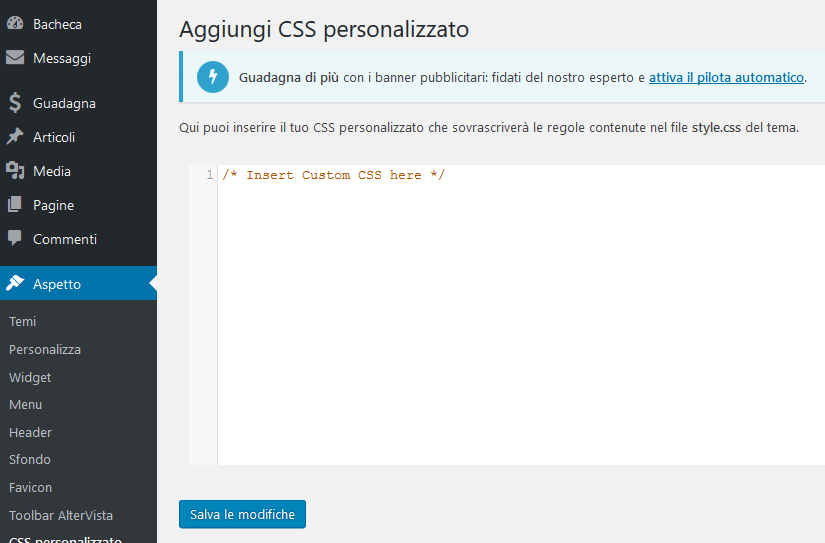Click the Commenti speech bubble icon
825x543 pixels.
click(15, 239)
